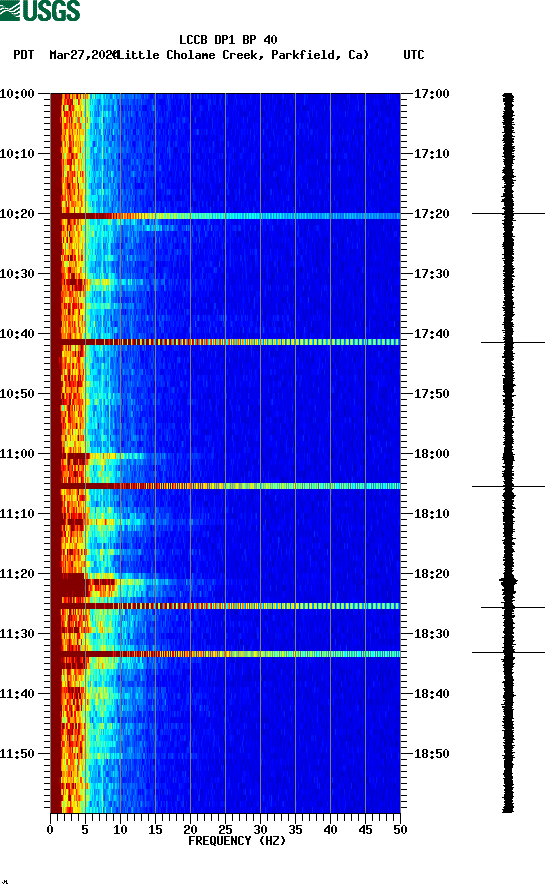
Task: Click the '17:50' UTC time label
Action: pos(431,394)
